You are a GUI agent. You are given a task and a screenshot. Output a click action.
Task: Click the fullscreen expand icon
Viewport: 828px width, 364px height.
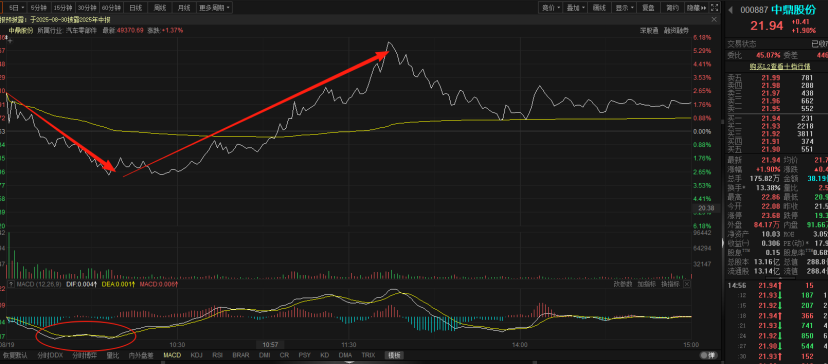tap(714, 7)
